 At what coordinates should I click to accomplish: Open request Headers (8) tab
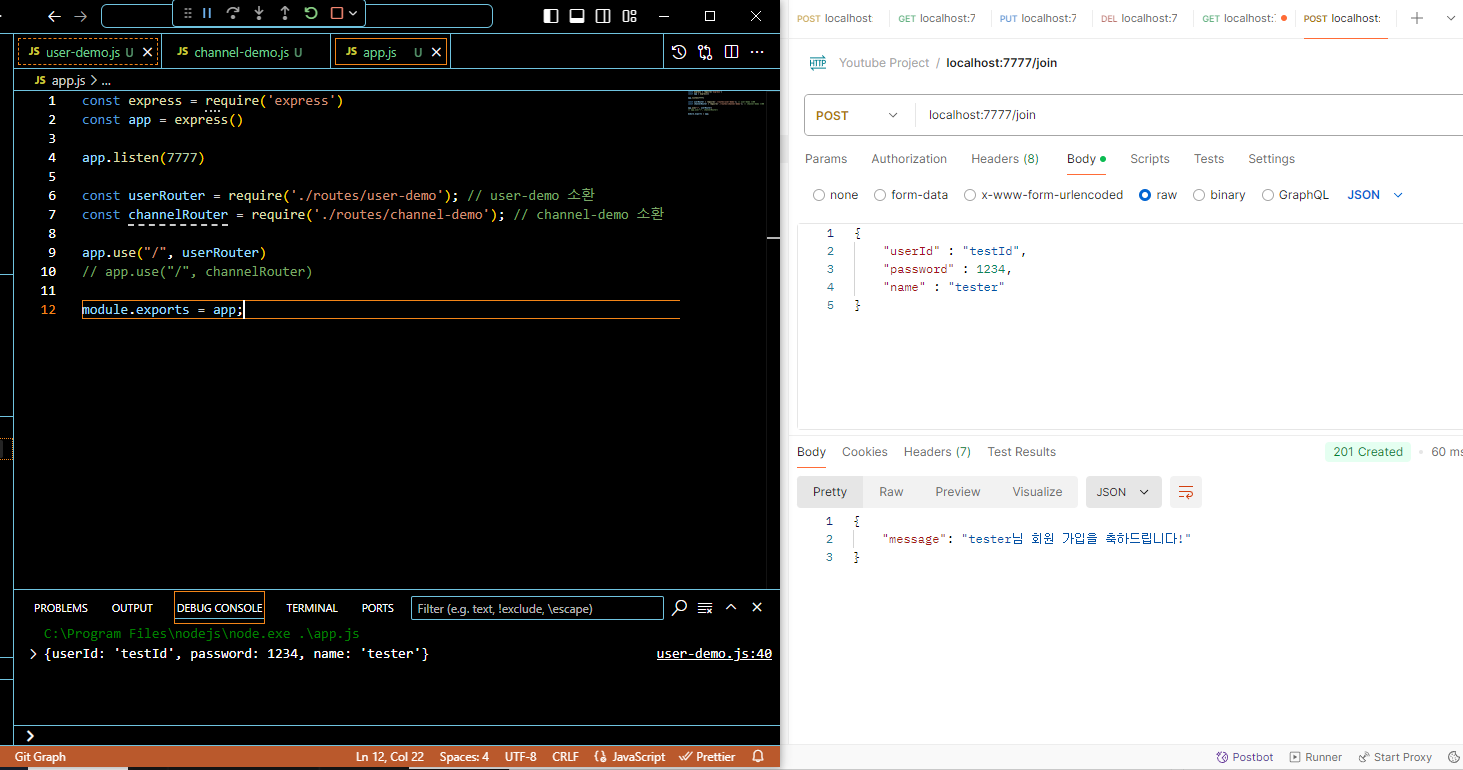tap(1005, 159)
